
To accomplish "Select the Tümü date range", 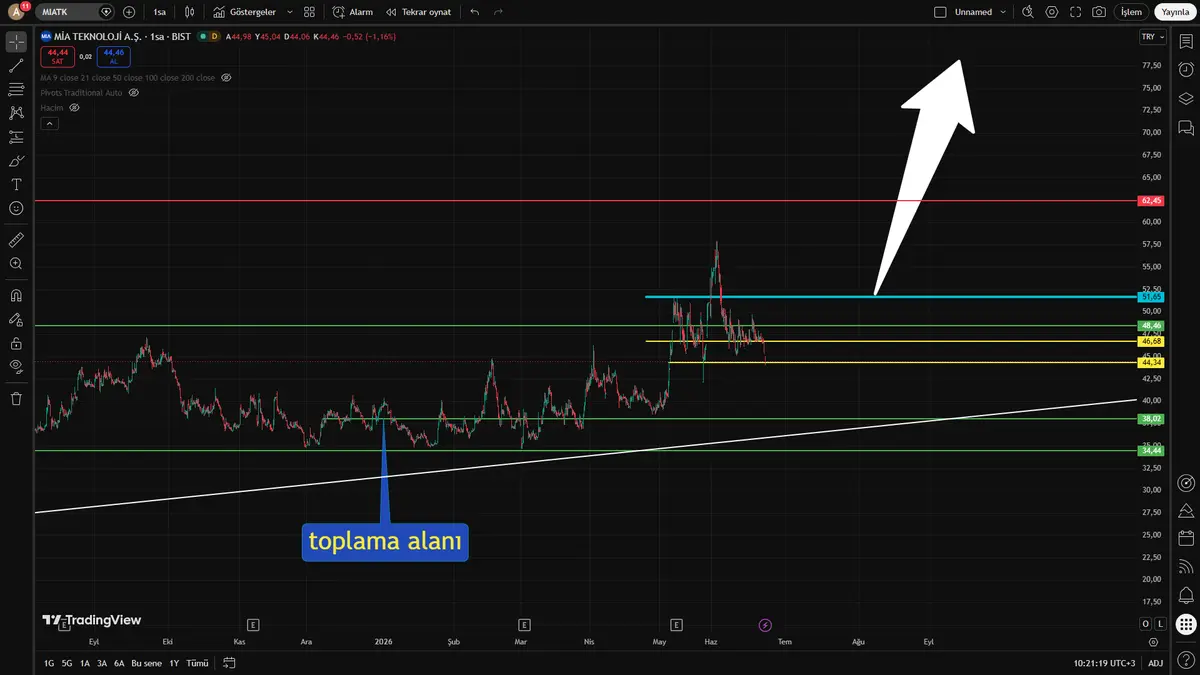I will pyautogui.click(x=198, y=663).
